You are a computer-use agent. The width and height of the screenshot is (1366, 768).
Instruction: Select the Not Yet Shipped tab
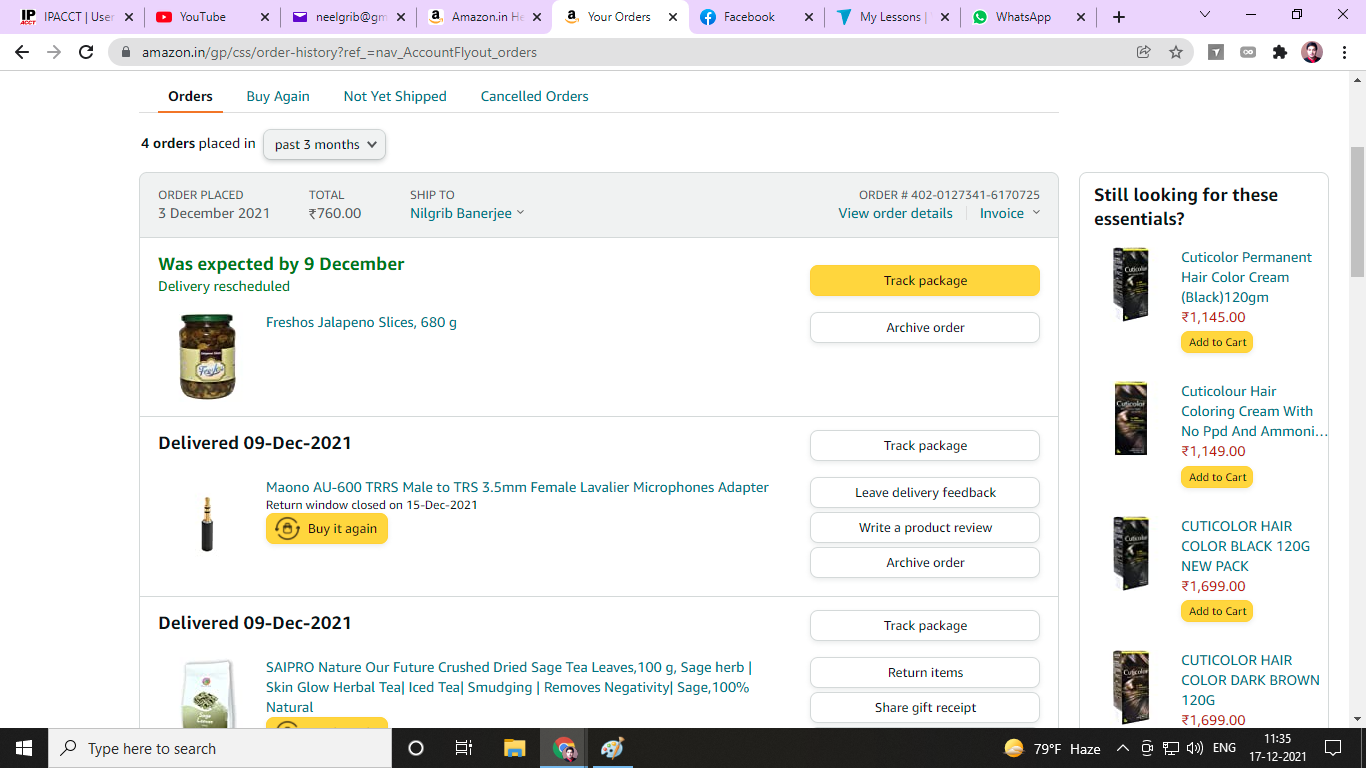395,96
